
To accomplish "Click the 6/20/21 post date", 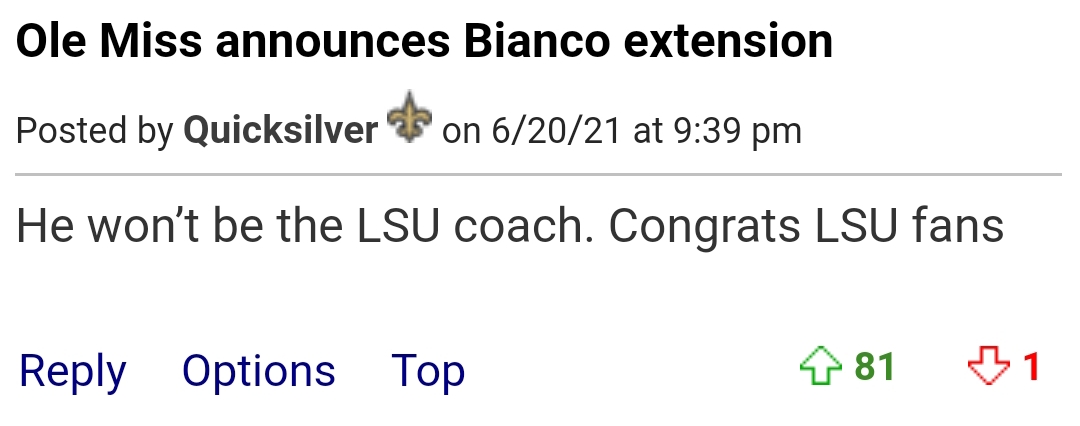I will (x=557, y=130).
